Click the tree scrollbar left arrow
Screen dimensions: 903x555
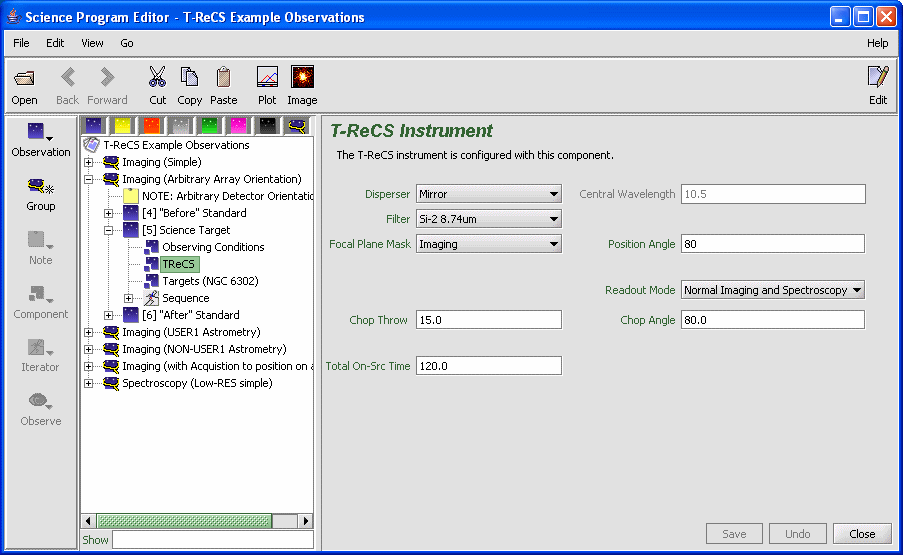(x=88, y=521)
